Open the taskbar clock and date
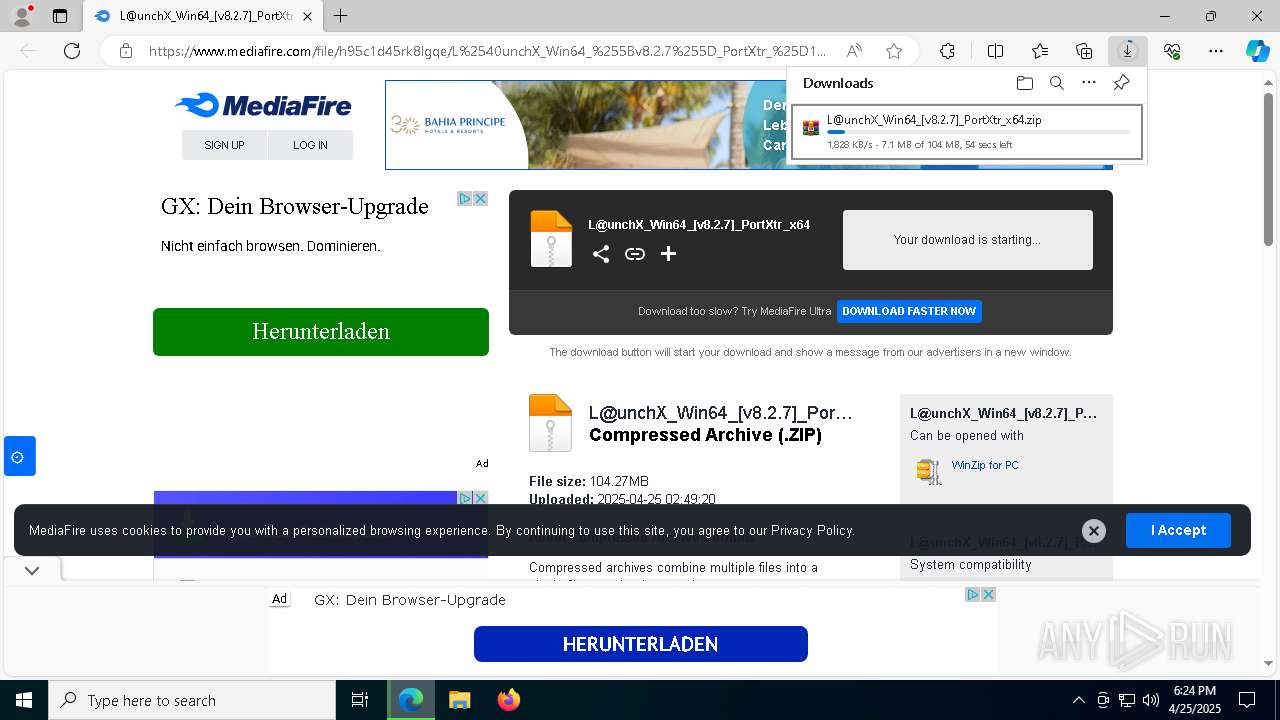Screen dimensions: 1280x720 pos(1194,700)
